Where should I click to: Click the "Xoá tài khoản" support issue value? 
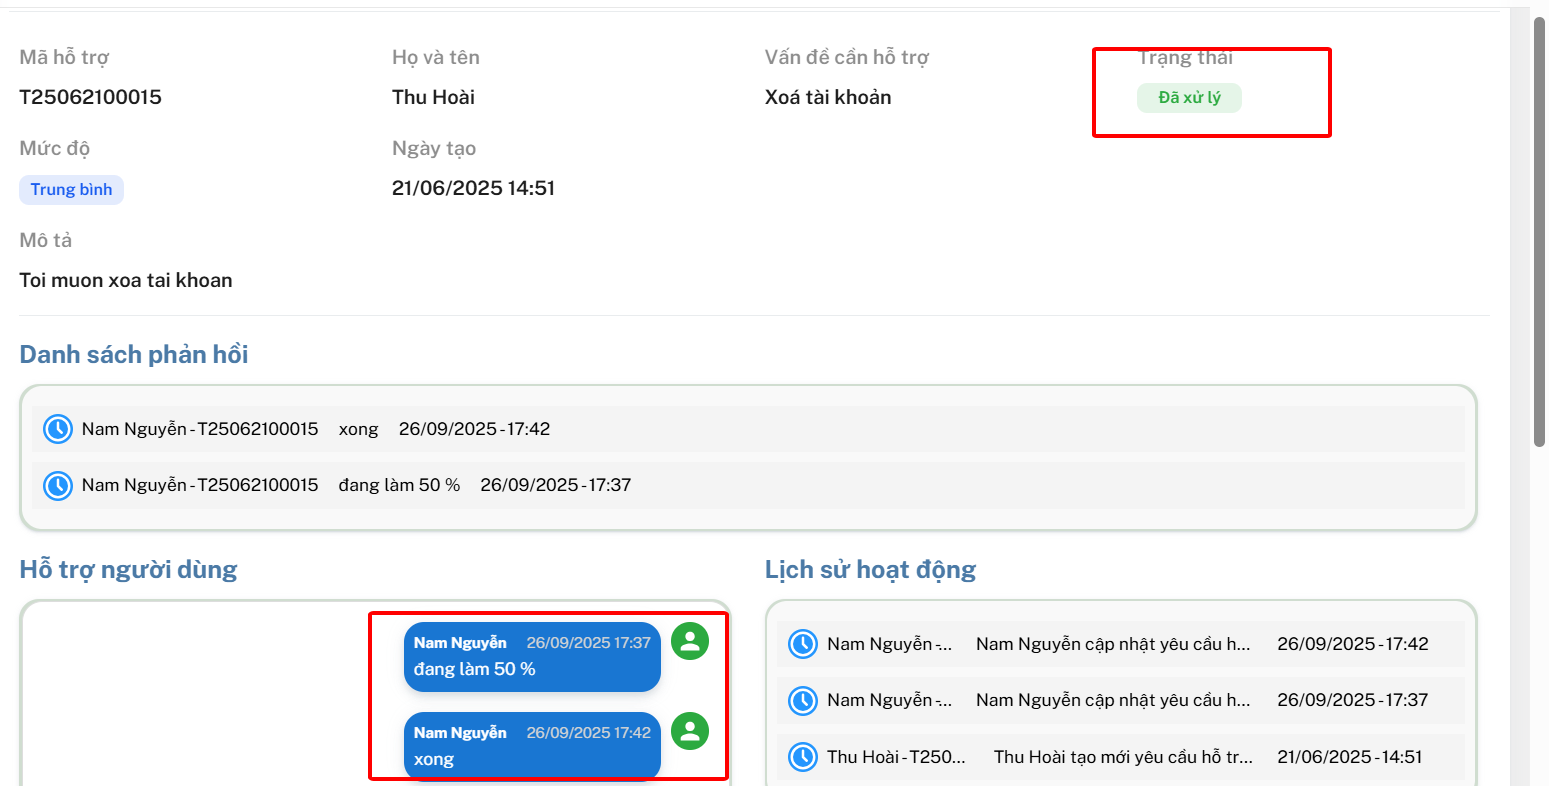(x=828, y=97)
